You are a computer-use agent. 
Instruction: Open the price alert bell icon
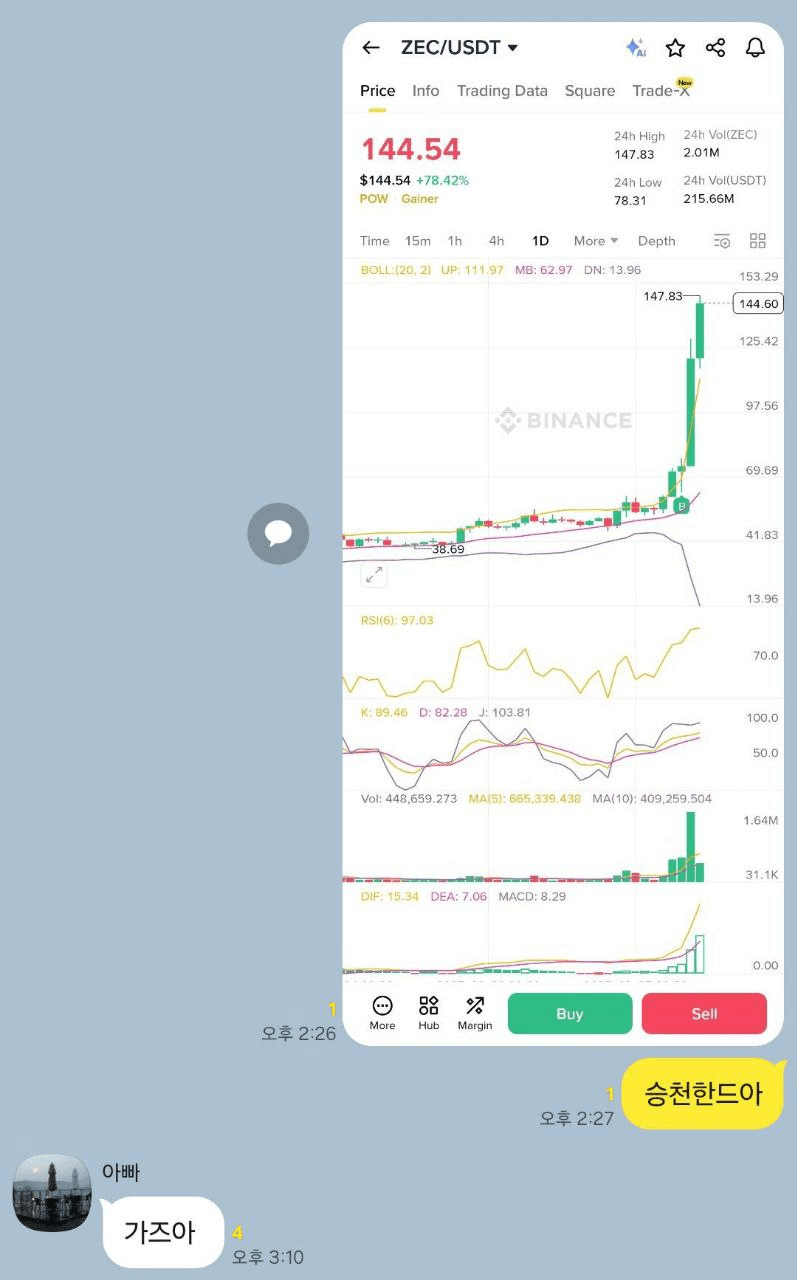(755, 48)
